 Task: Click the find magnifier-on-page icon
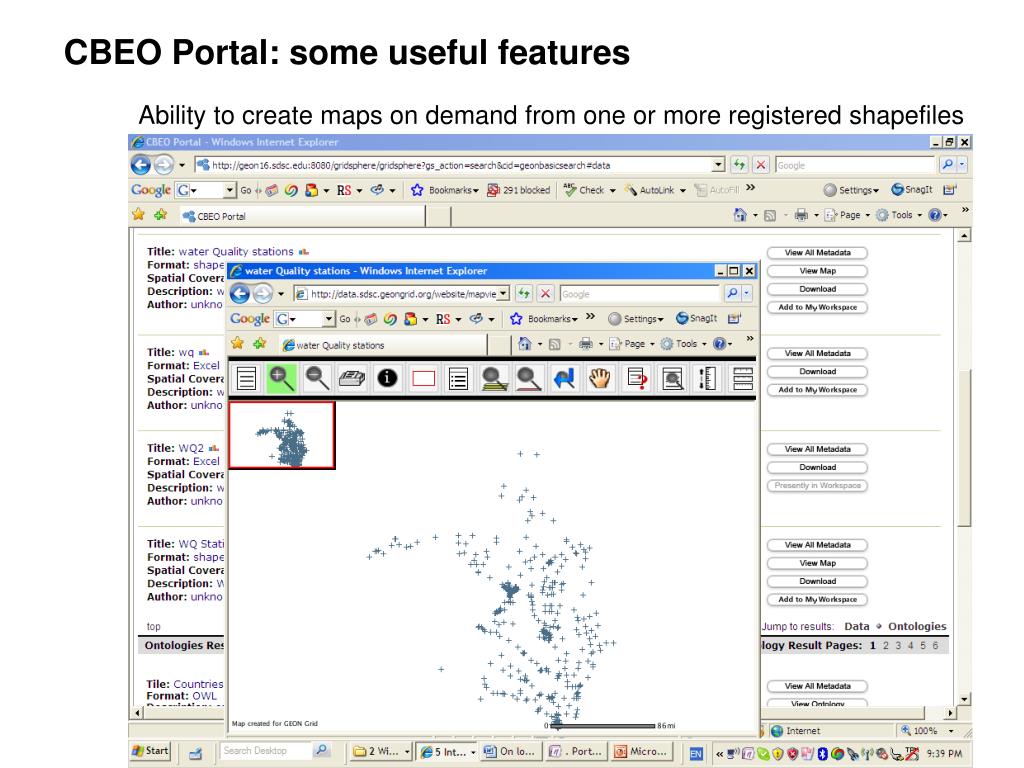(x=672, y=378)
